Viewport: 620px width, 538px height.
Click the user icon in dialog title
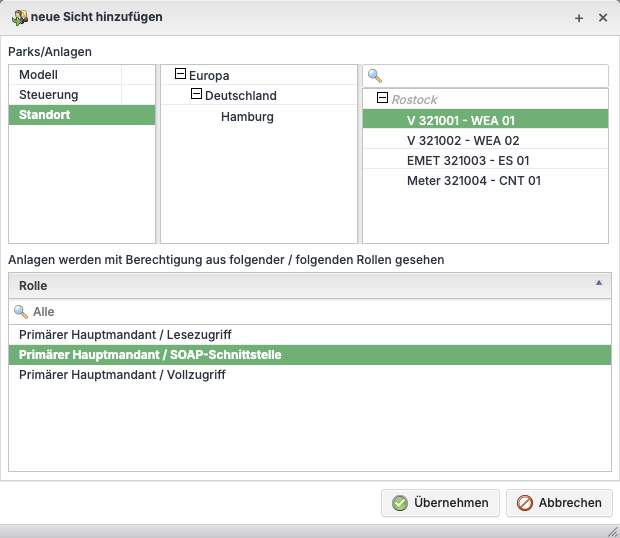[18, 17]
